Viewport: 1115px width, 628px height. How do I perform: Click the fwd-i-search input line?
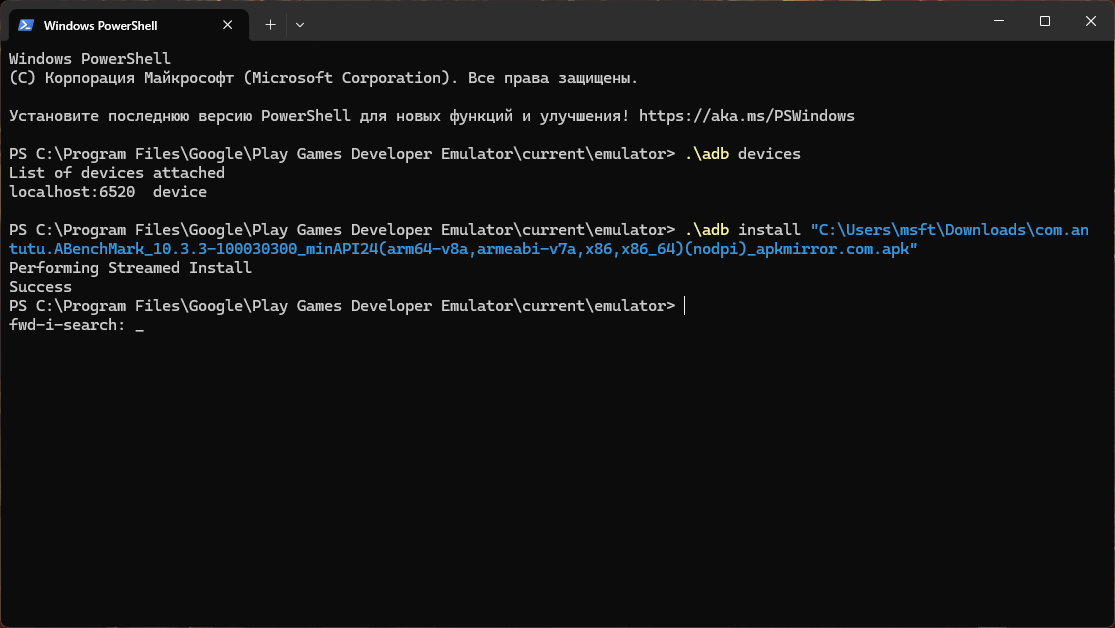coord(76,325)
